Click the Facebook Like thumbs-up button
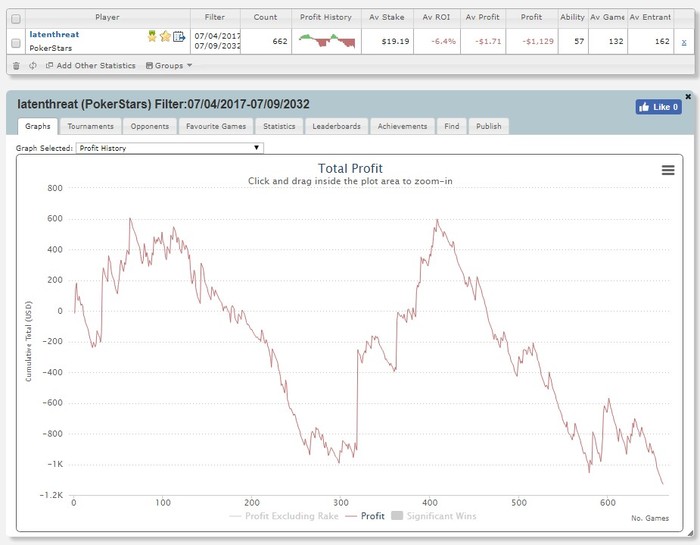700x545 pixels. (x=658, y=107)
